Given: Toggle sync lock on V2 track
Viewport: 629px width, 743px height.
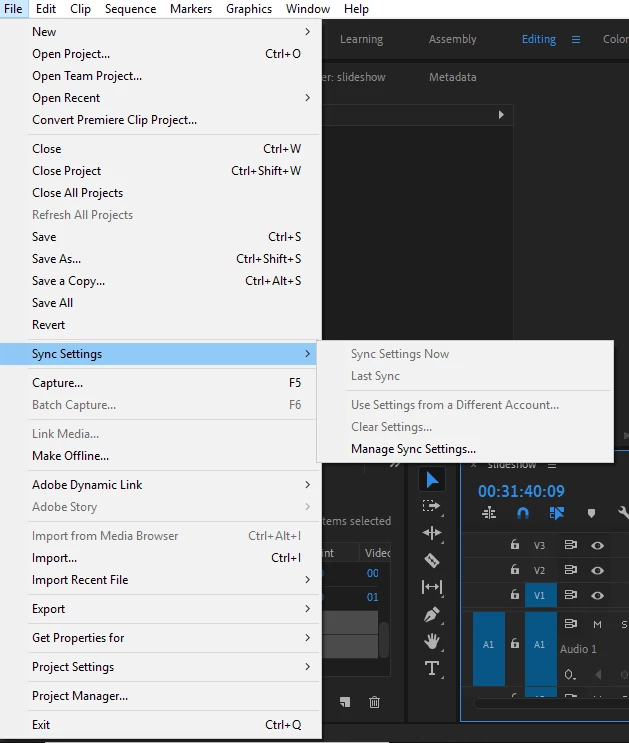Looking at the screenshot, I should 571,570.
